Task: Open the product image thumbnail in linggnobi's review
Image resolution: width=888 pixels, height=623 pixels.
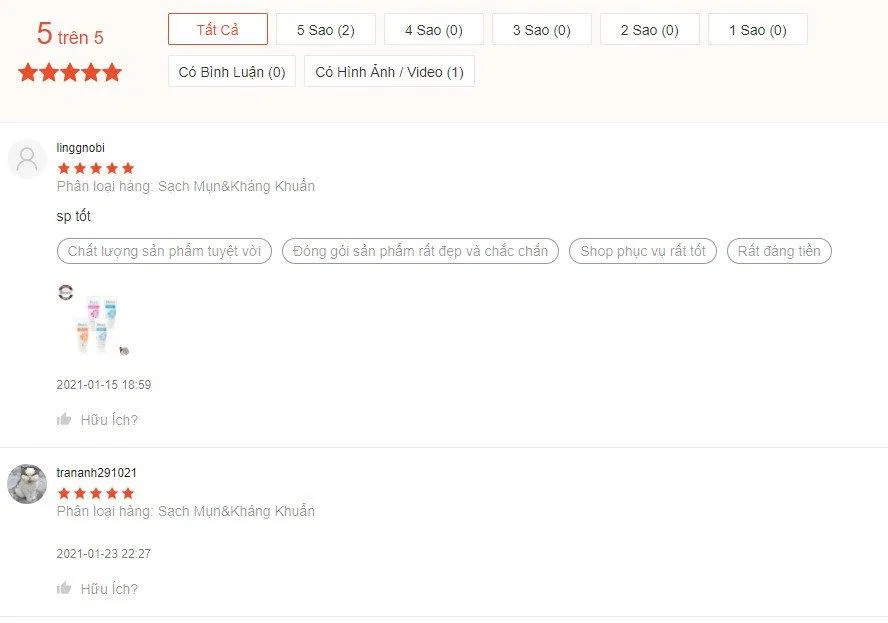Action: coord(96,324)
